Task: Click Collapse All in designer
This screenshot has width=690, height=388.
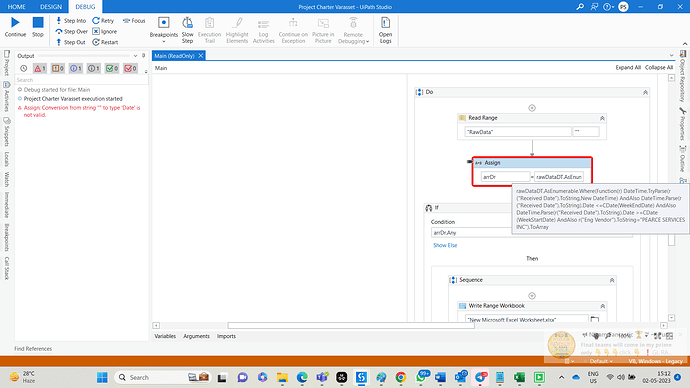Action: [x=659, y=67]
